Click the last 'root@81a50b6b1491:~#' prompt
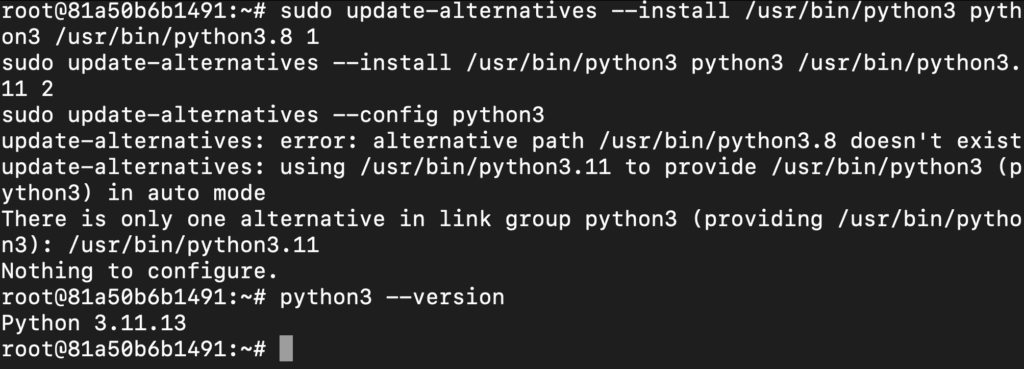This screenshot has width=1024, height=369. tap(133, 349)
